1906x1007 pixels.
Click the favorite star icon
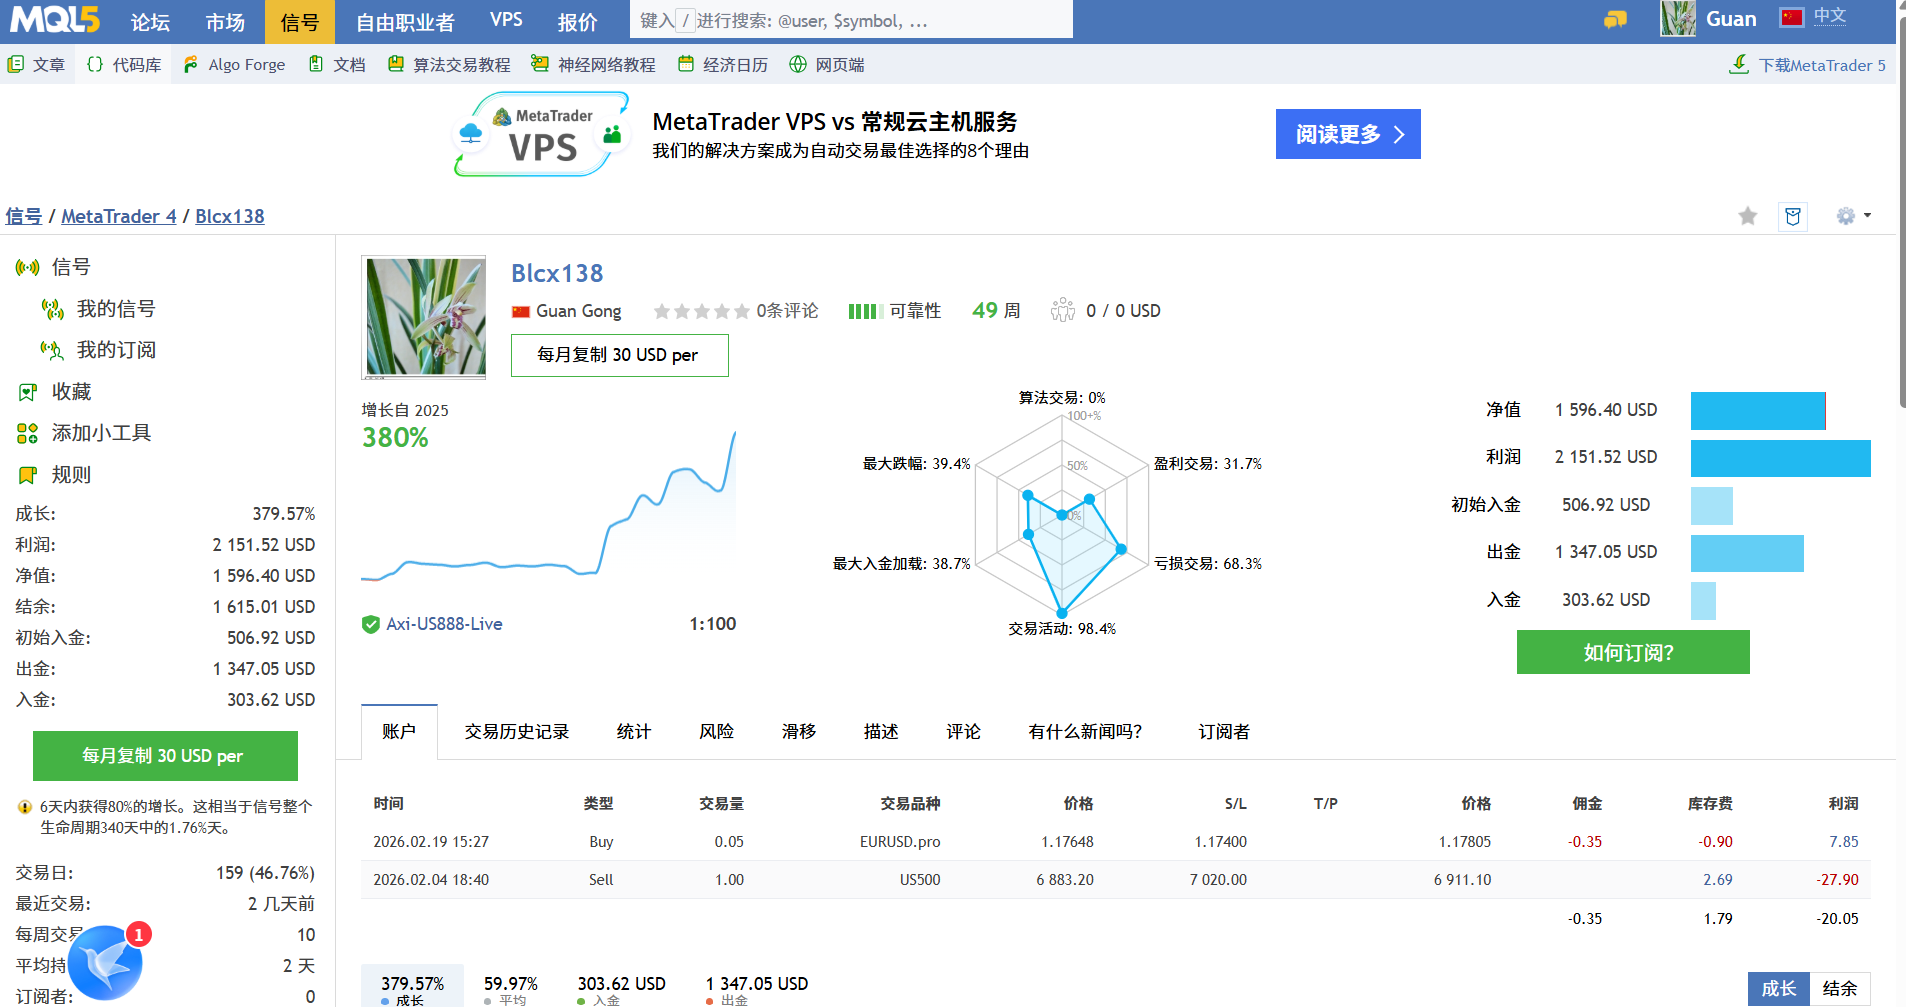point(1747,216)
